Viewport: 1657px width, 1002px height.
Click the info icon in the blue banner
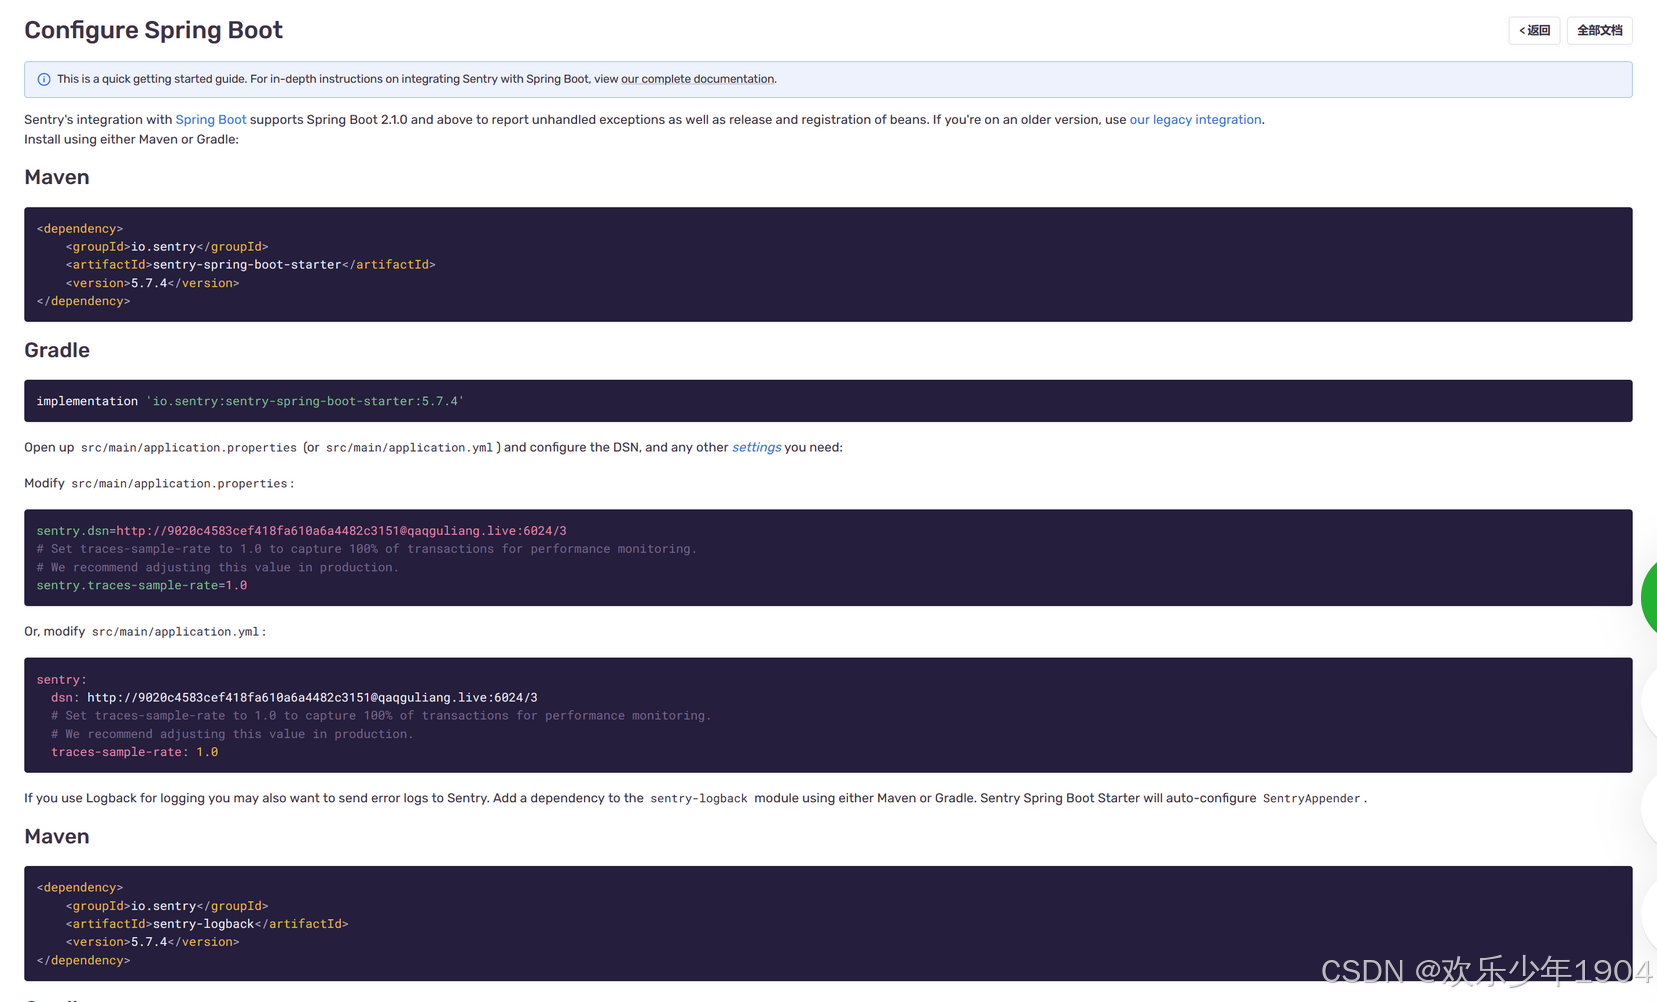44,80
